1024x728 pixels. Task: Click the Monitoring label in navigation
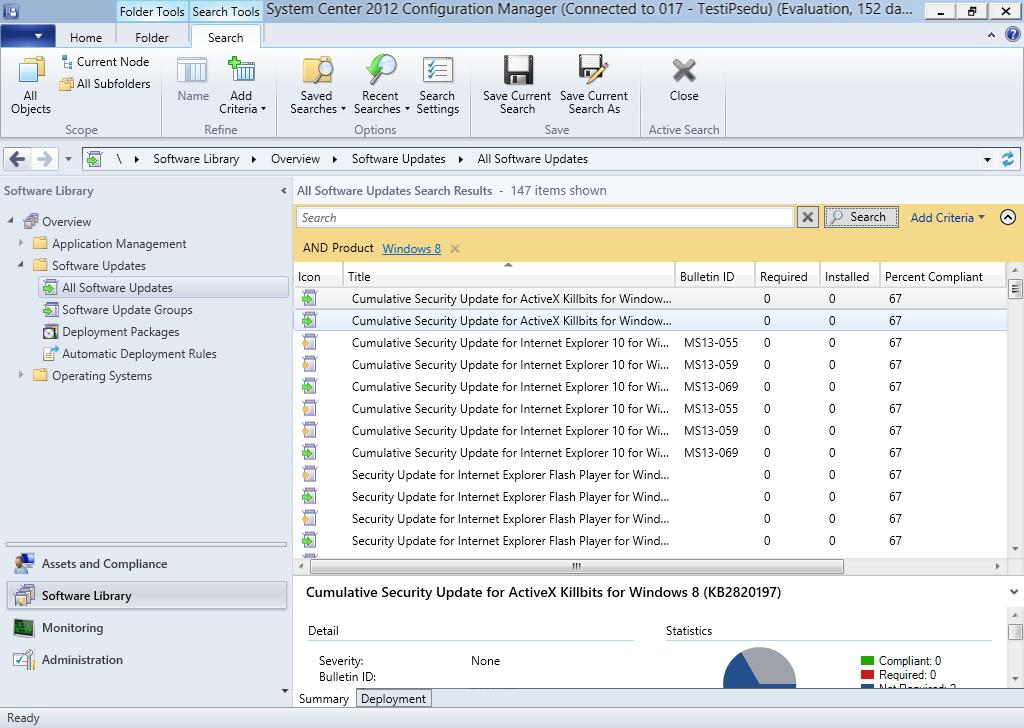pos(72,627)
